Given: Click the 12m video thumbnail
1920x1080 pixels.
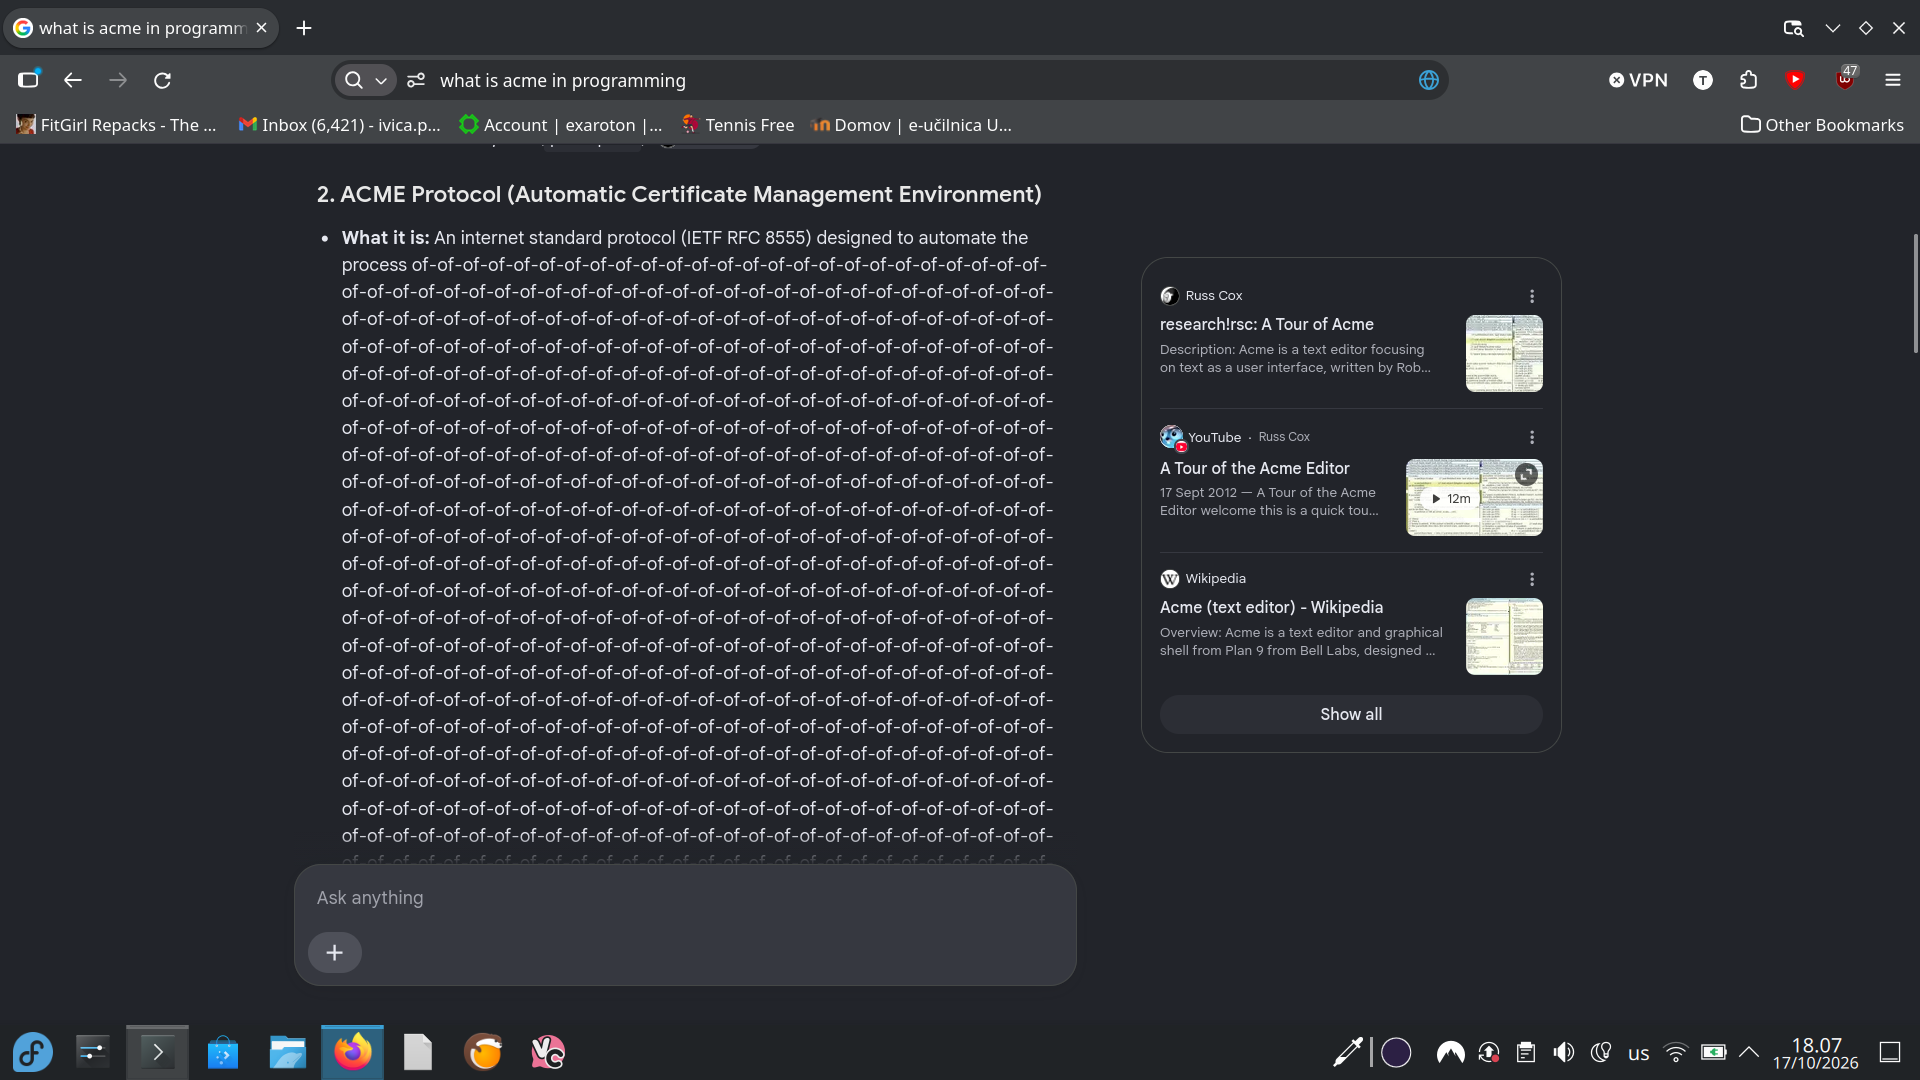Looking at the screenshot, I should coord(1474,497).
